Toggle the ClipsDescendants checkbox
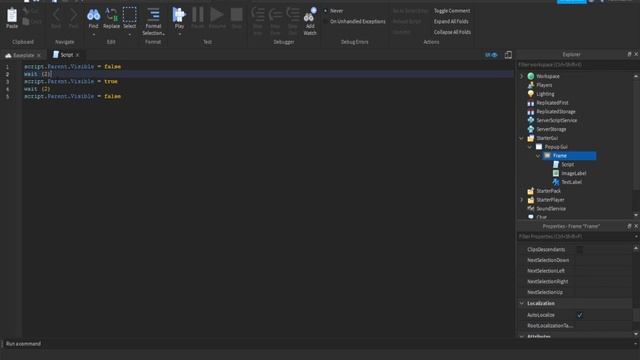The width and height of the screenshot is (640, 360). 580,249
